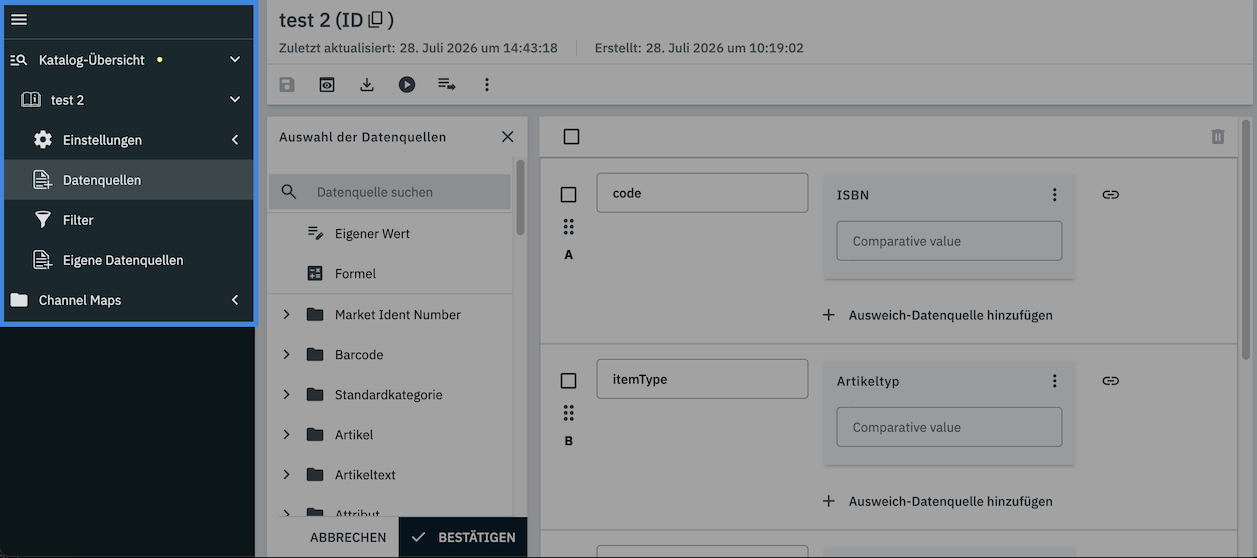The image size is (1257, 558).
Task: Open ISBN data source options menu
Action: pyautogui.click(x=1054, y=195)
